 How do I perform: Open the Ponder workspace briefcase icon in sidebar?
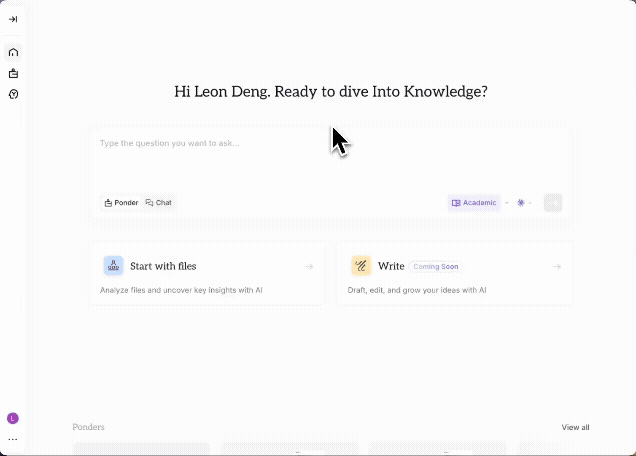pos(13,73)
